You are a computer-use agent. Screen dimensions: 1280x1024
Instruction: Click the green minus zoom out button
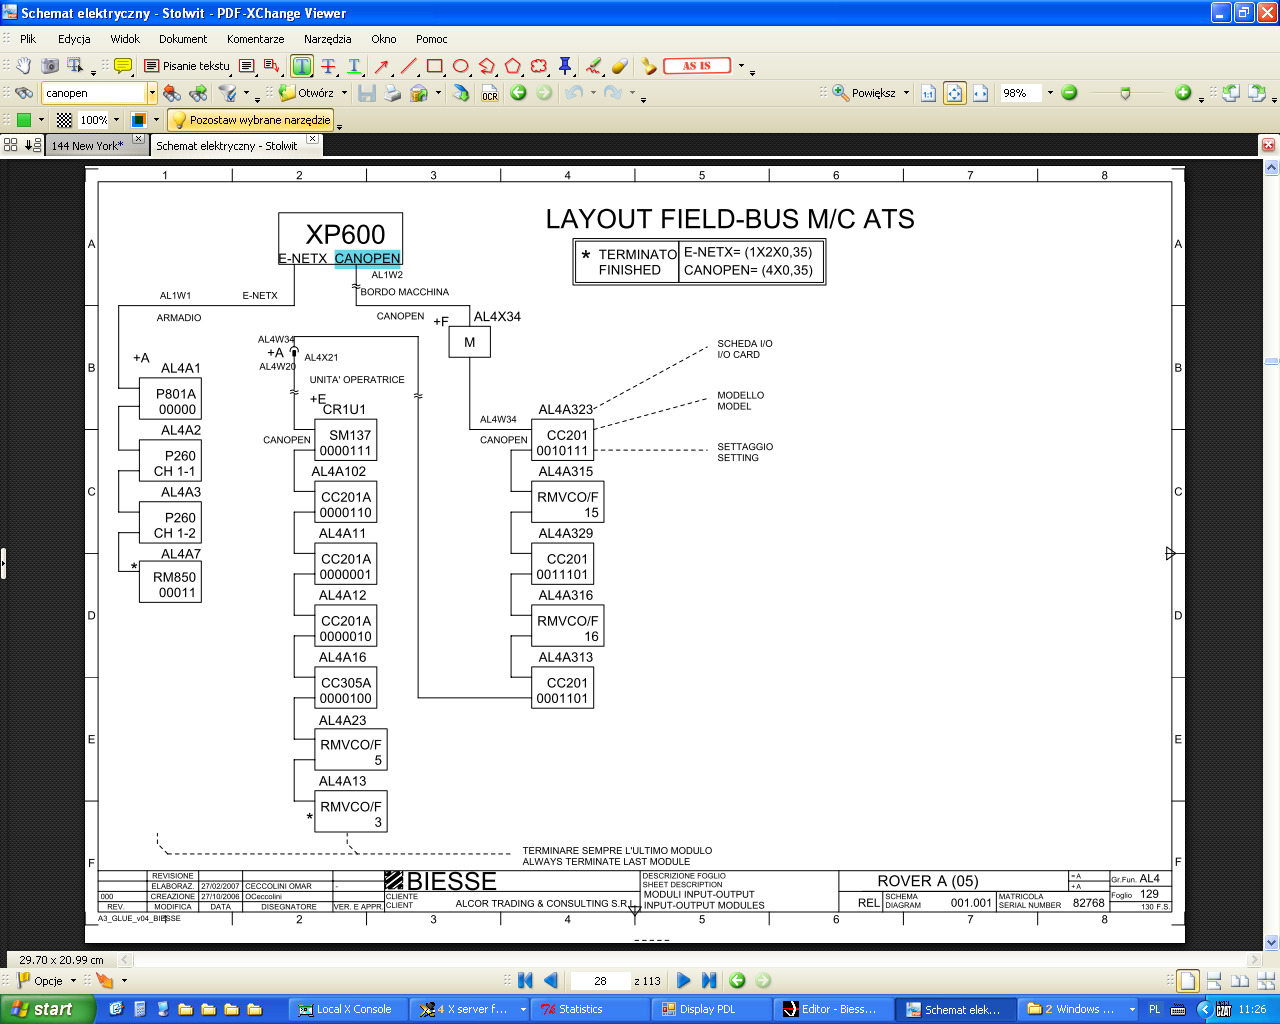coord(1069,93)
